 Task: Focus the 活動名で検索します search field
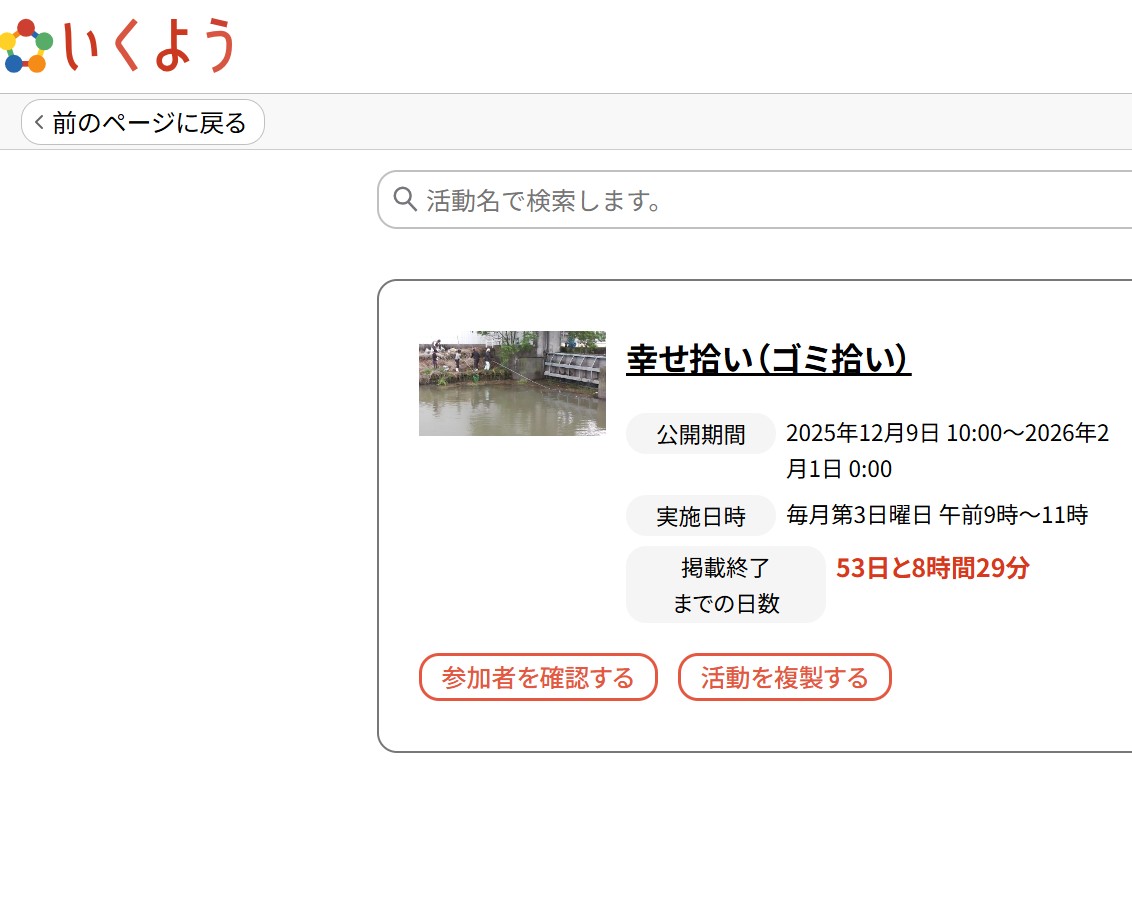pos(760,200)
